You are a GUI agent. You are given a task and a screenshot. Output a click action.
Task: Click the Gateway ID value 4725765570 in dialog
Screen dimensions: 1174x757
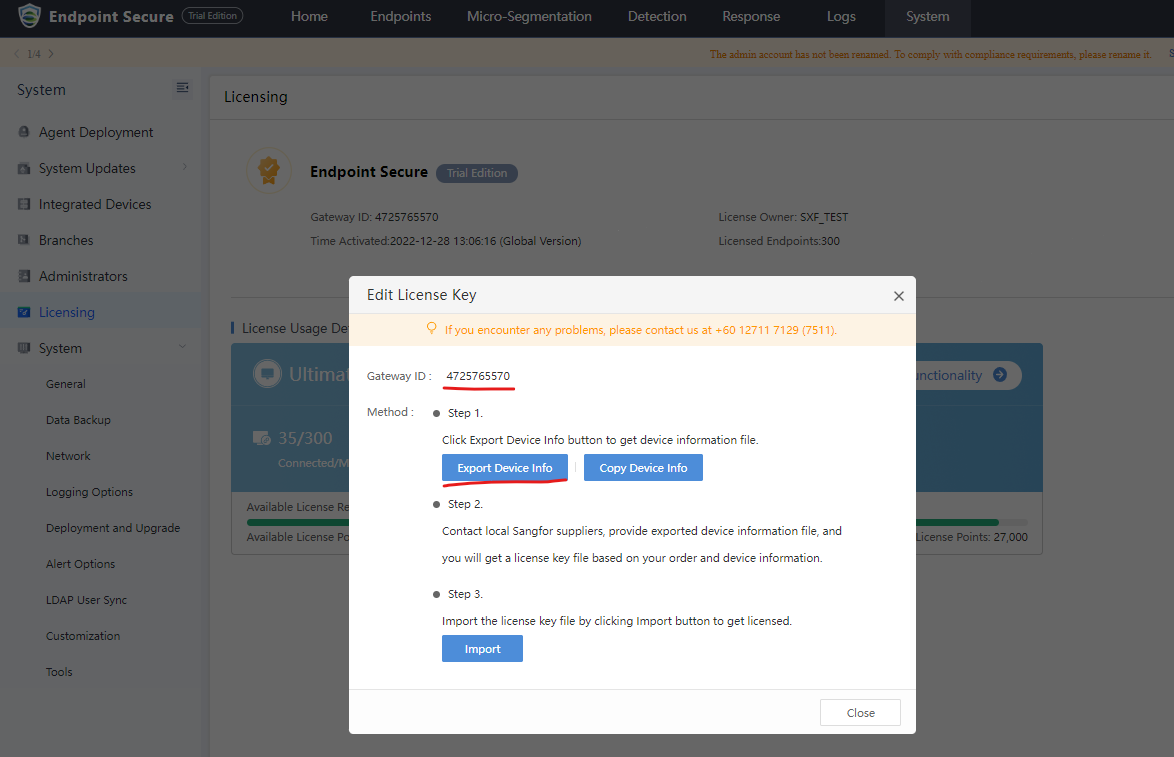point(478,376)
